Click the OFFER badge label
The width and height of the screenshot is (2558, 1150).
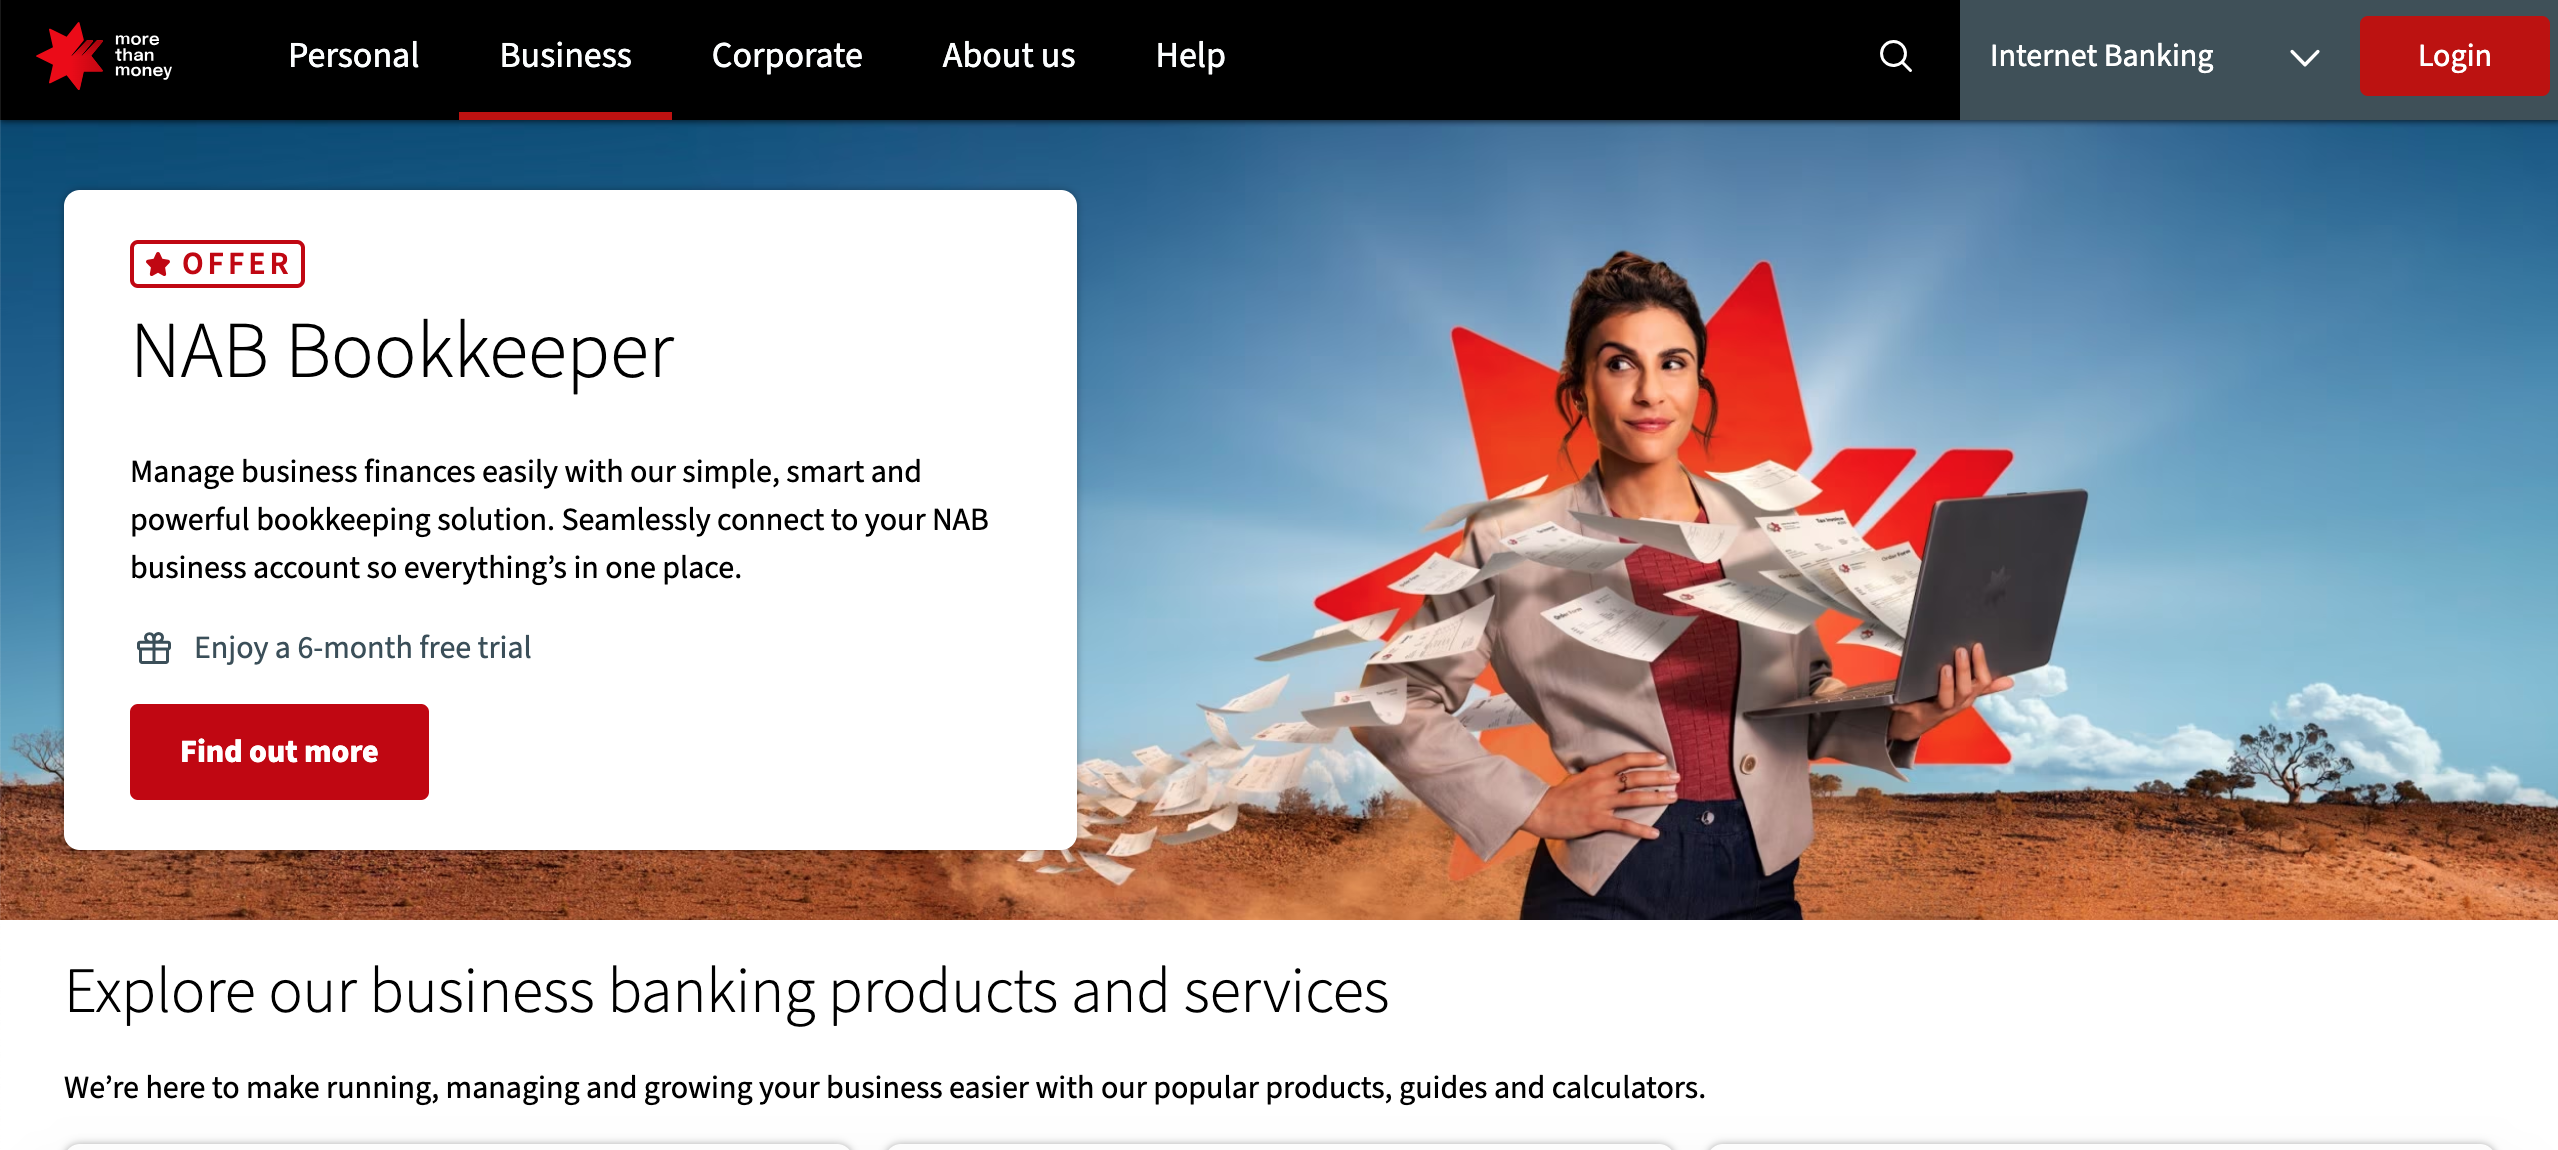point(217,264)
